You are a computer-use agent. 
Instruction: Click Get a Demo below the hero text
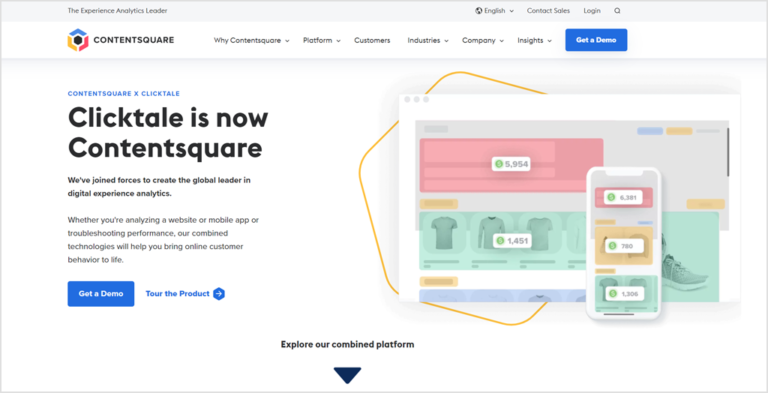(x=101, y=294)
